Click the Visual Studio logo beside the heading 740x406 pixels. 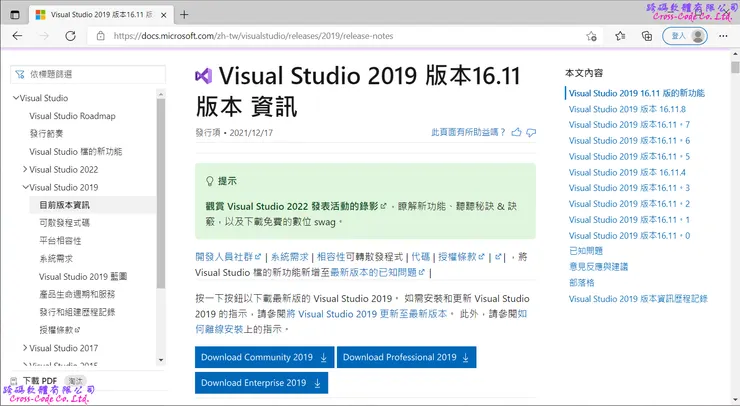pos(204,76)
